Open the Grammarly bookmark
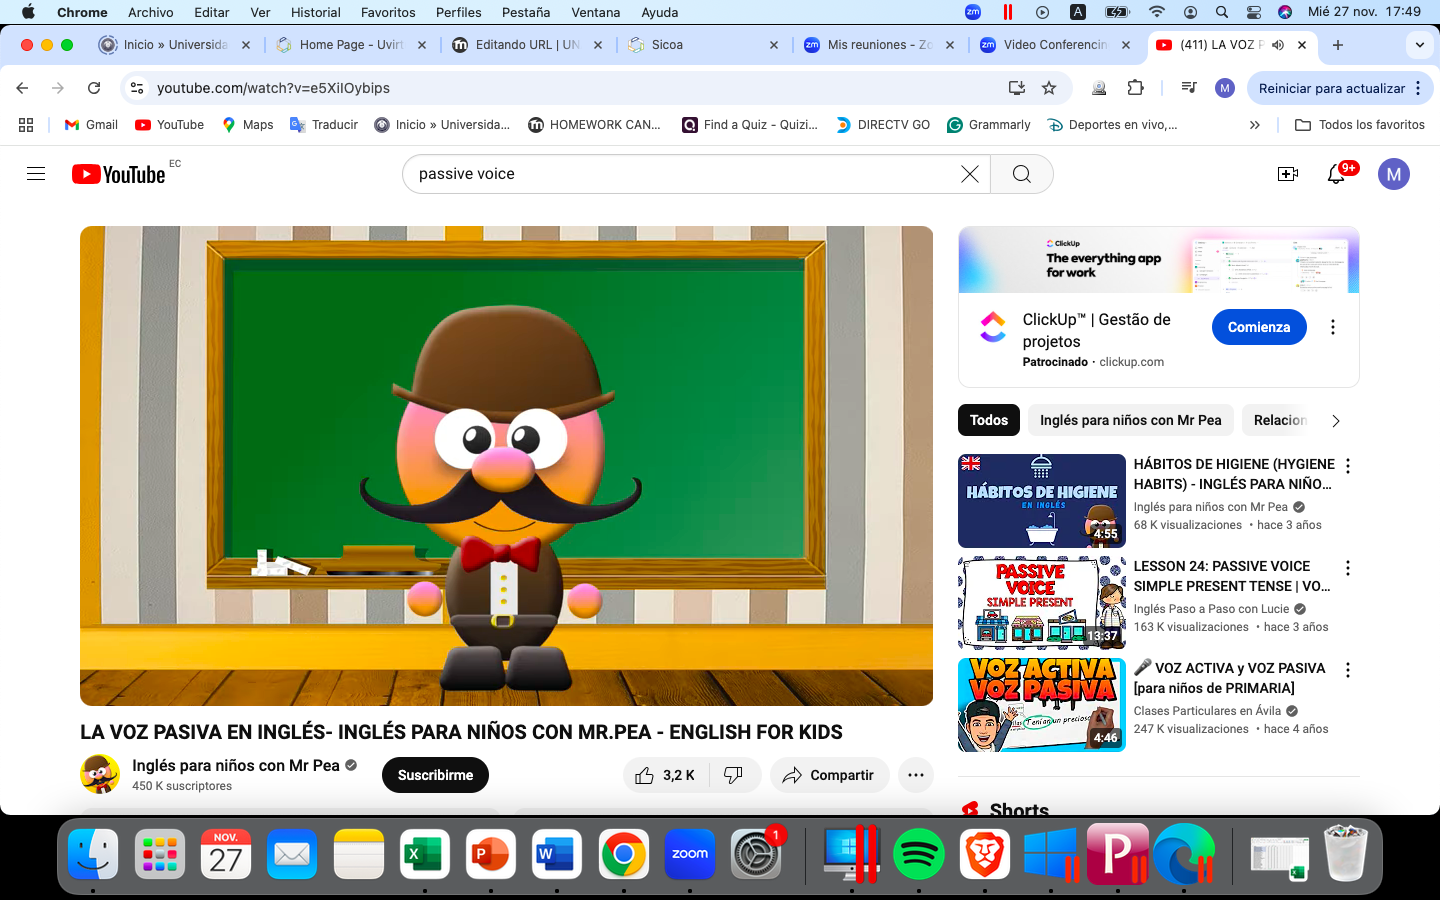 click(x=989, y=125)
